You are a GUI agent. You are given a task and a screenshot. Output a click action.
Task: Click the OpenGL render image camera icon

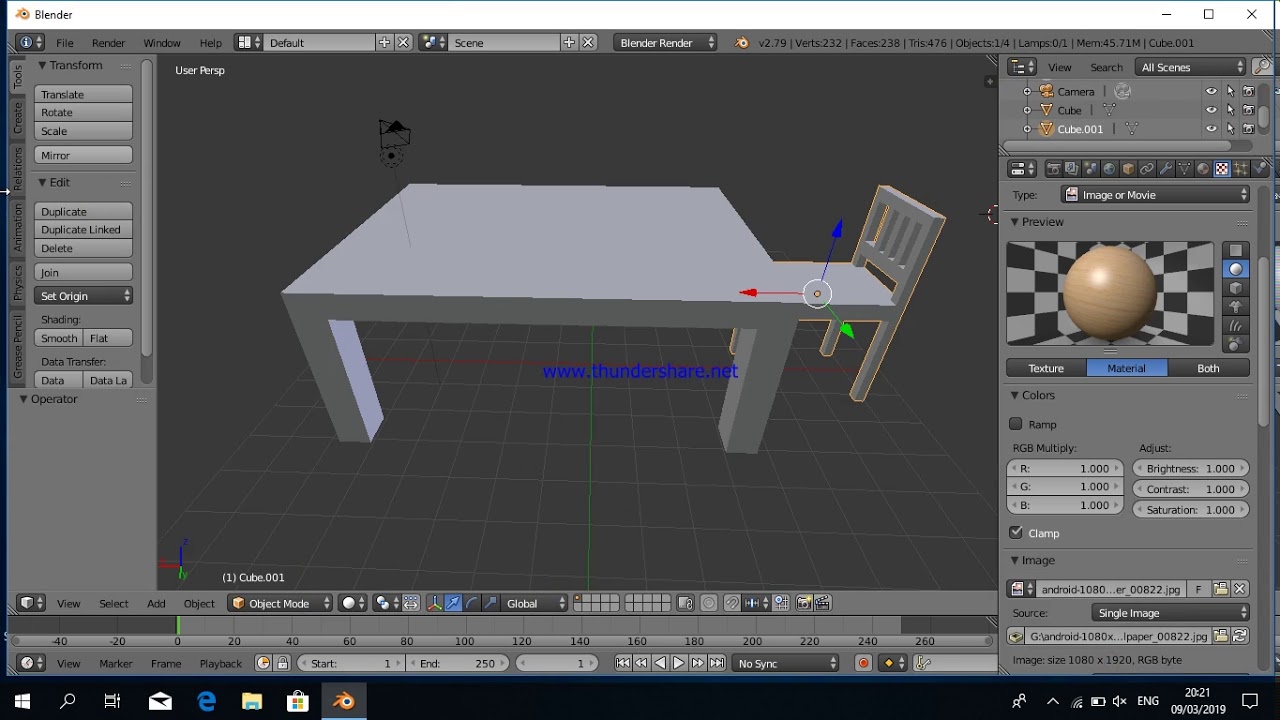click(x=803, y=603)
